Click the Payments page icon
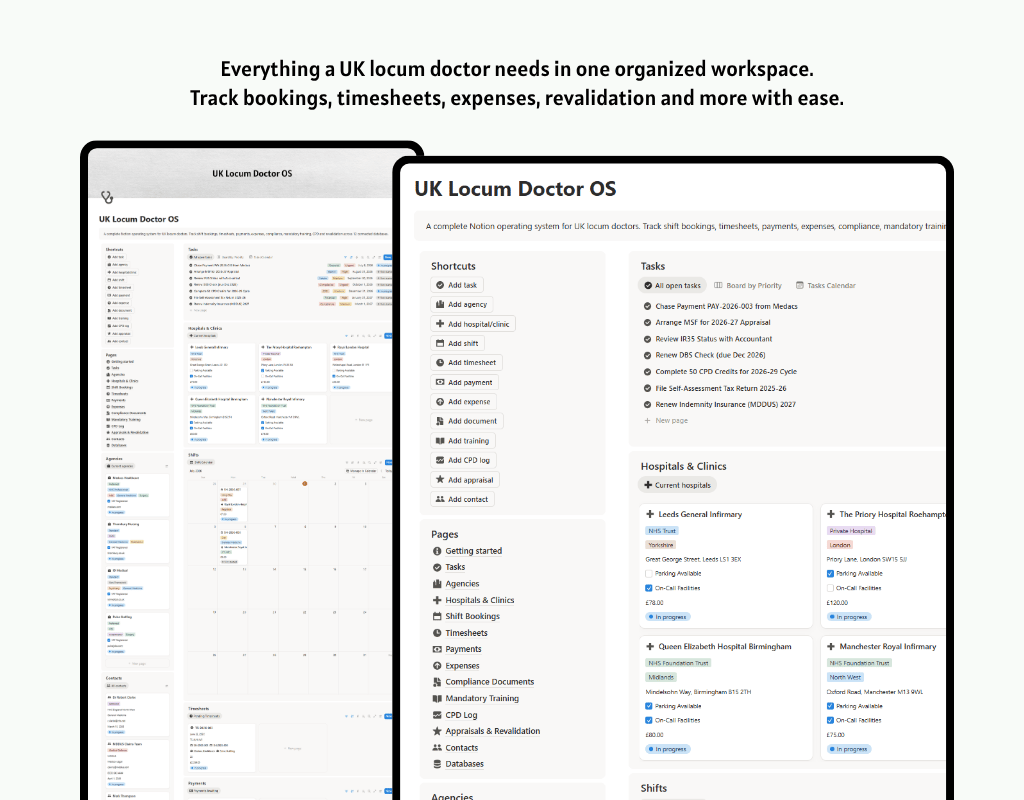 [437, 649]
